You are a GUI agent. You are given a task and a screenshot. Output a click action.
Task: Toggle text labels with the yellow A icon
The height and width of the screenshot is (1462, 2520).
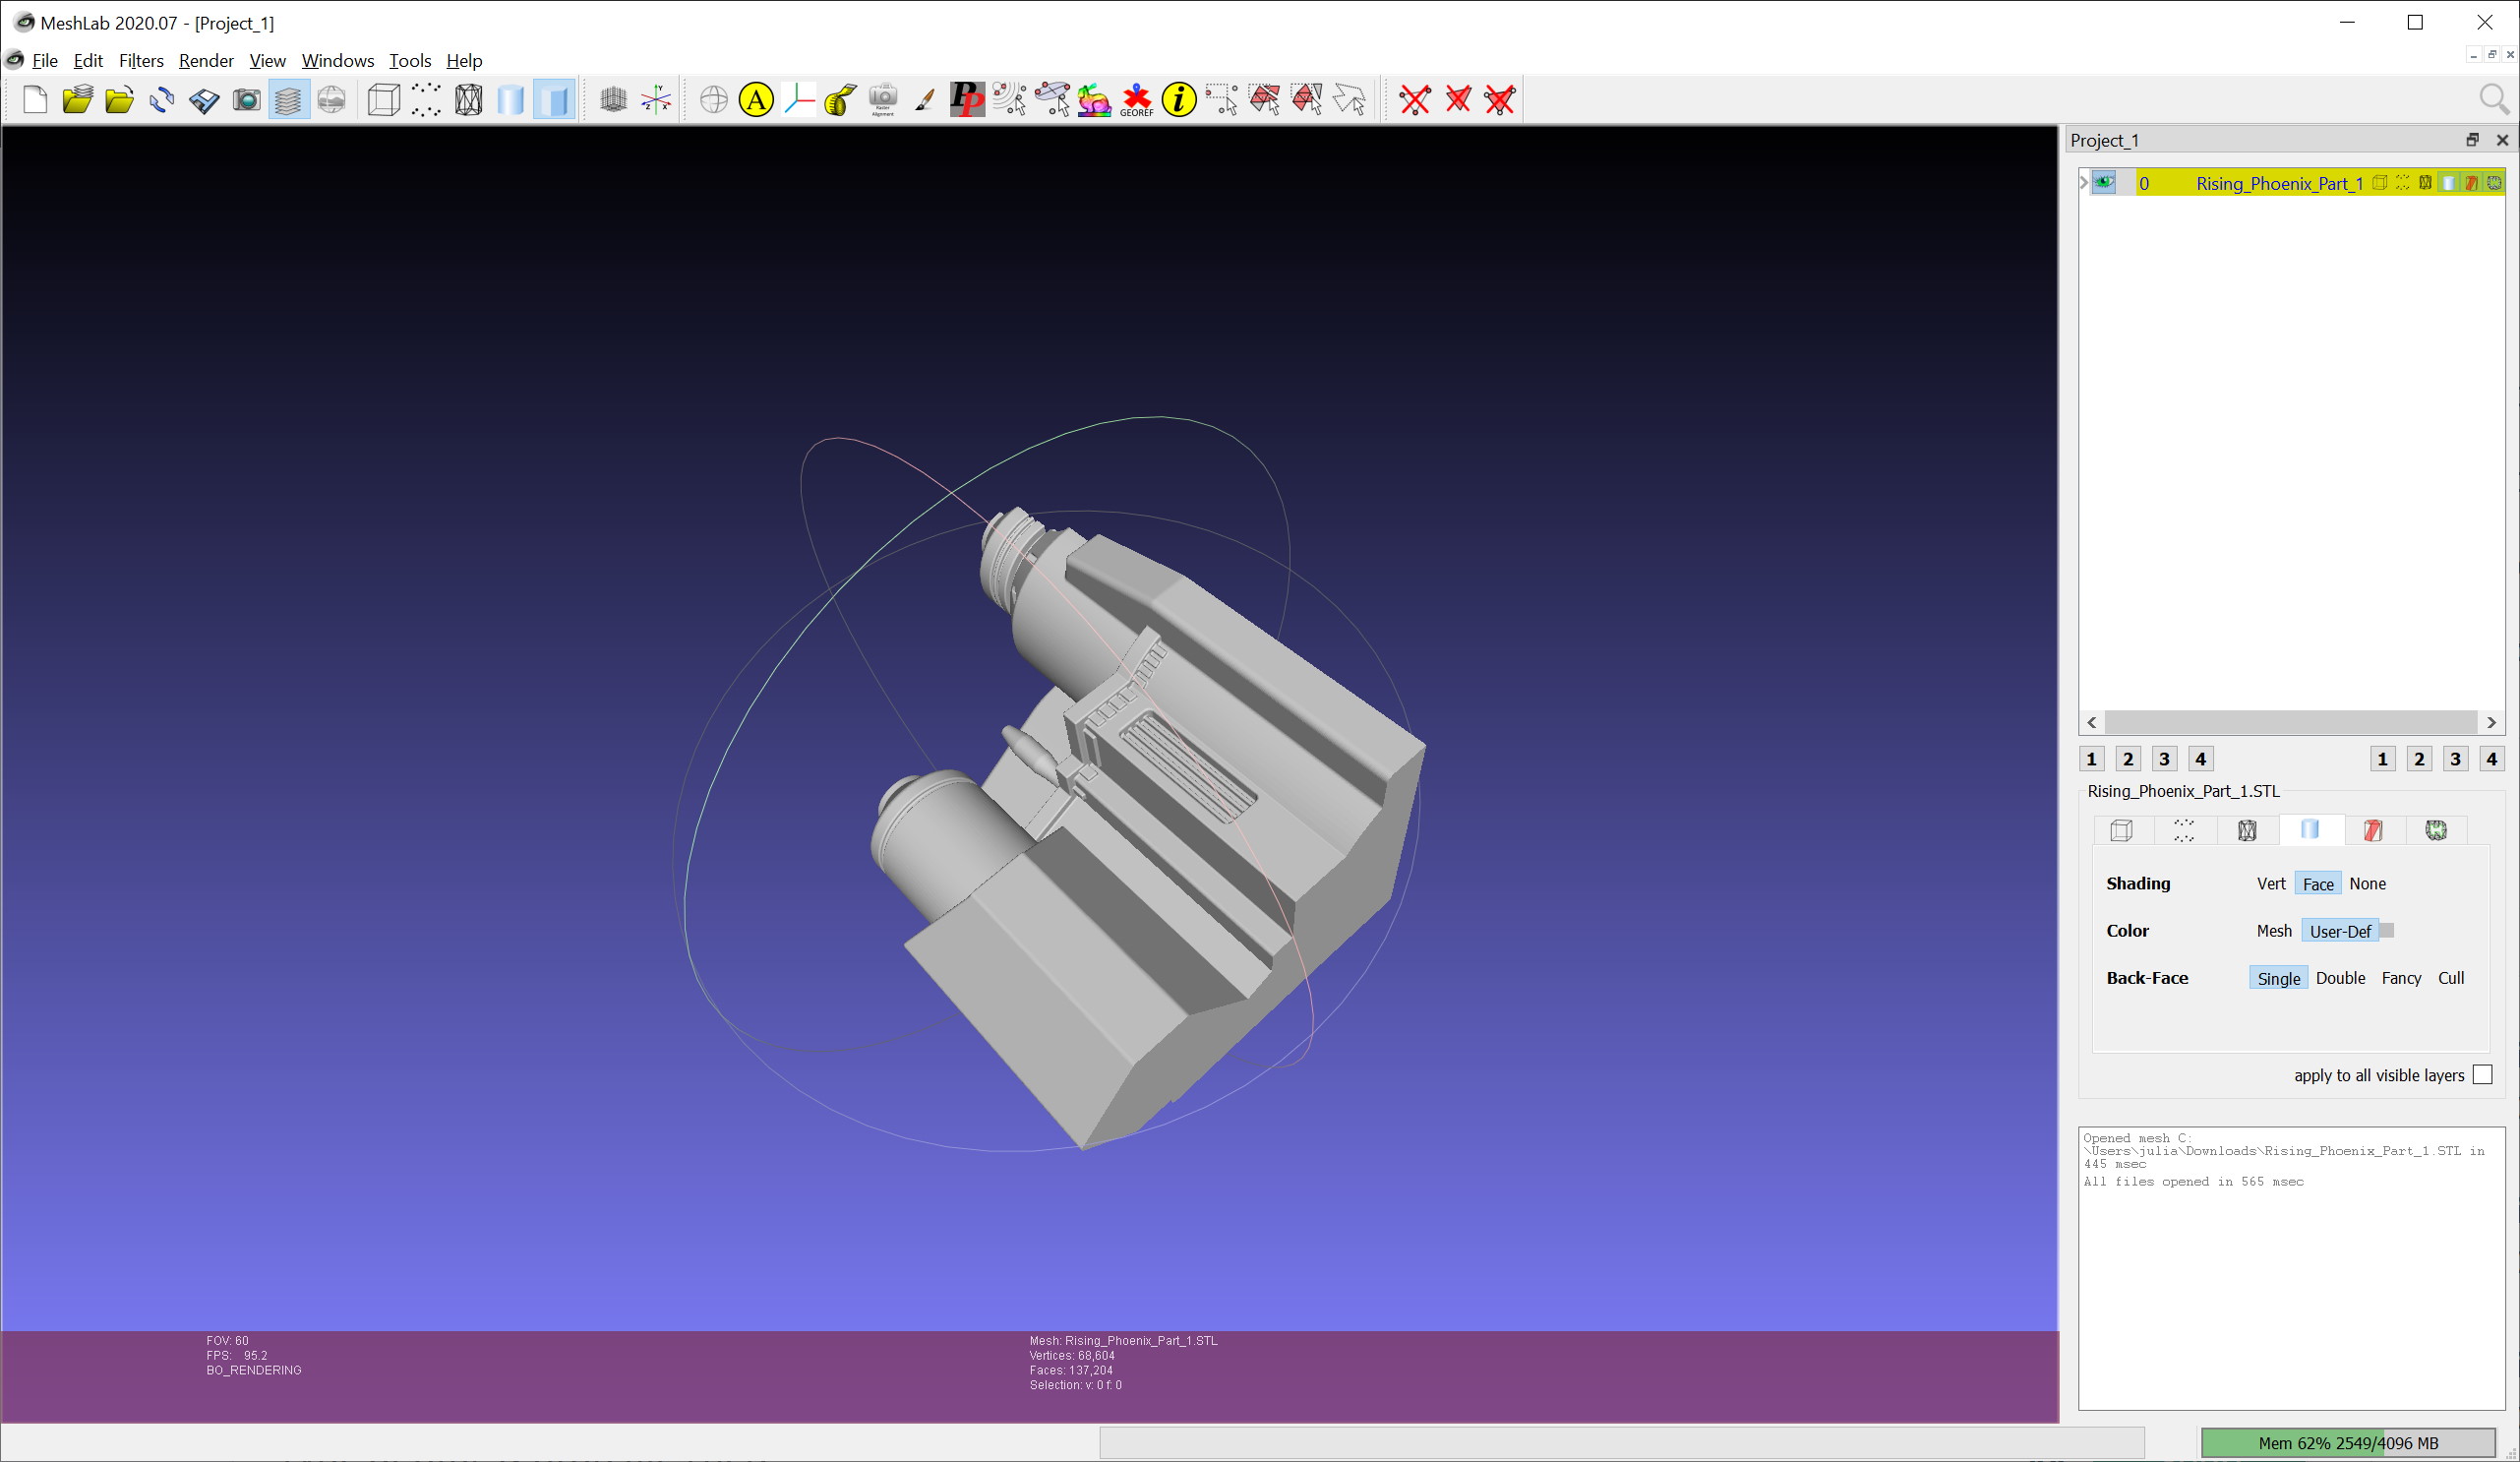[x=755, y=100]
